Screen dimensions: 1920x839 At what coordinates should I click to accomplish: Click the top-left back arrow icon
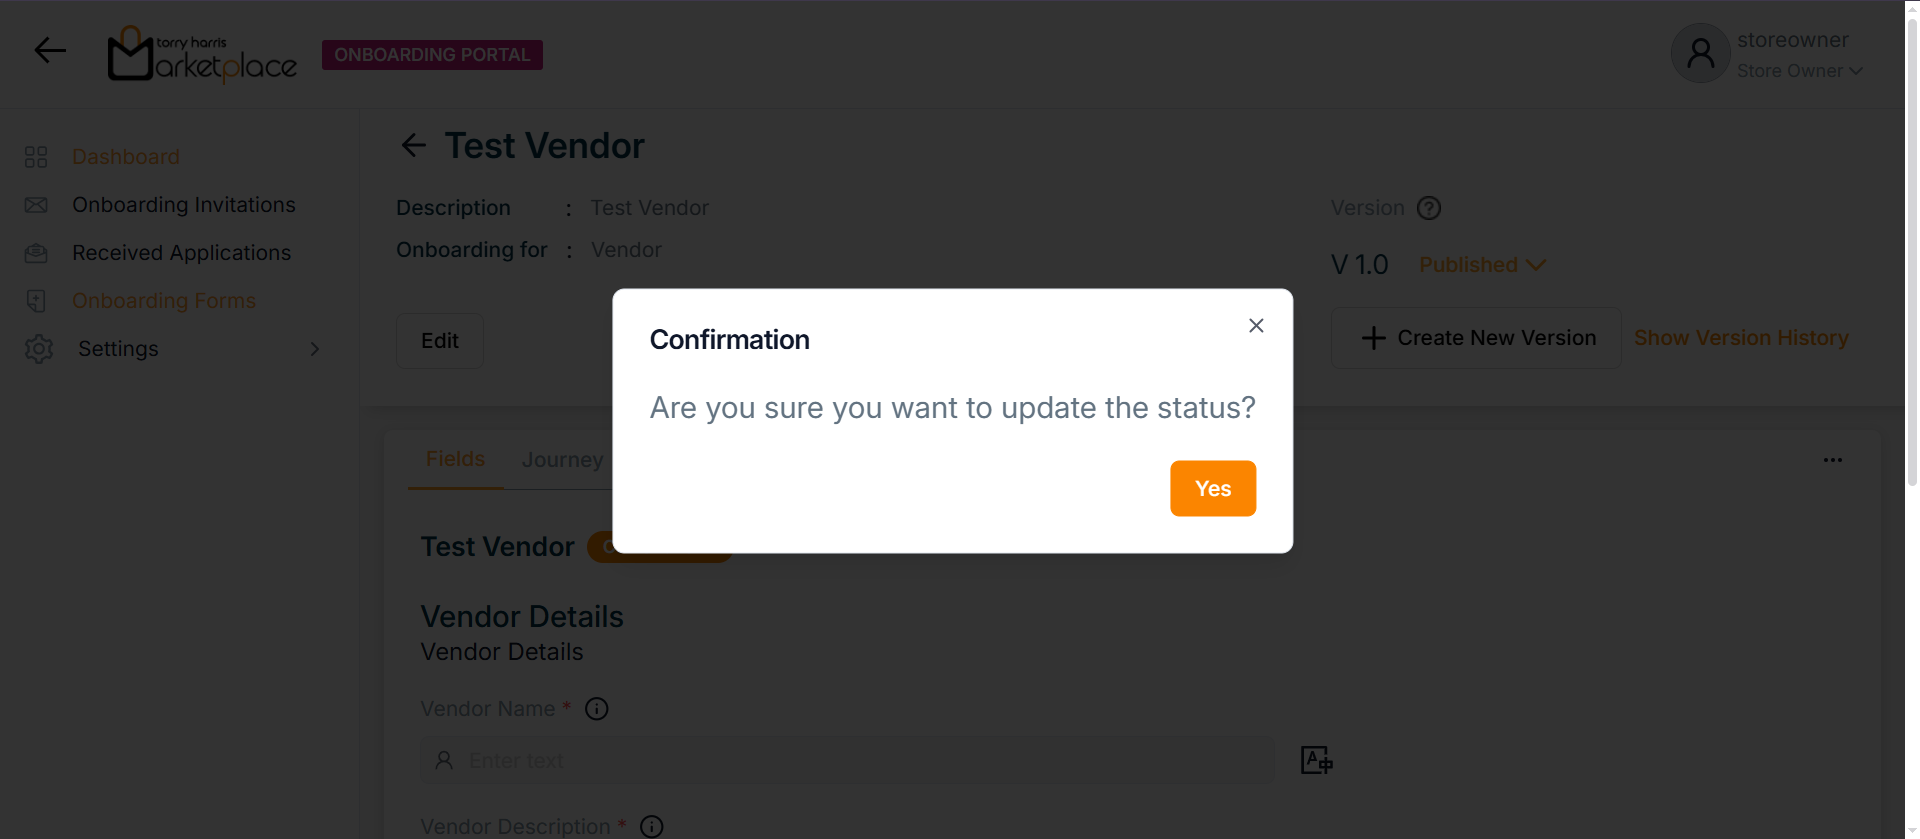tap(50, 50)
